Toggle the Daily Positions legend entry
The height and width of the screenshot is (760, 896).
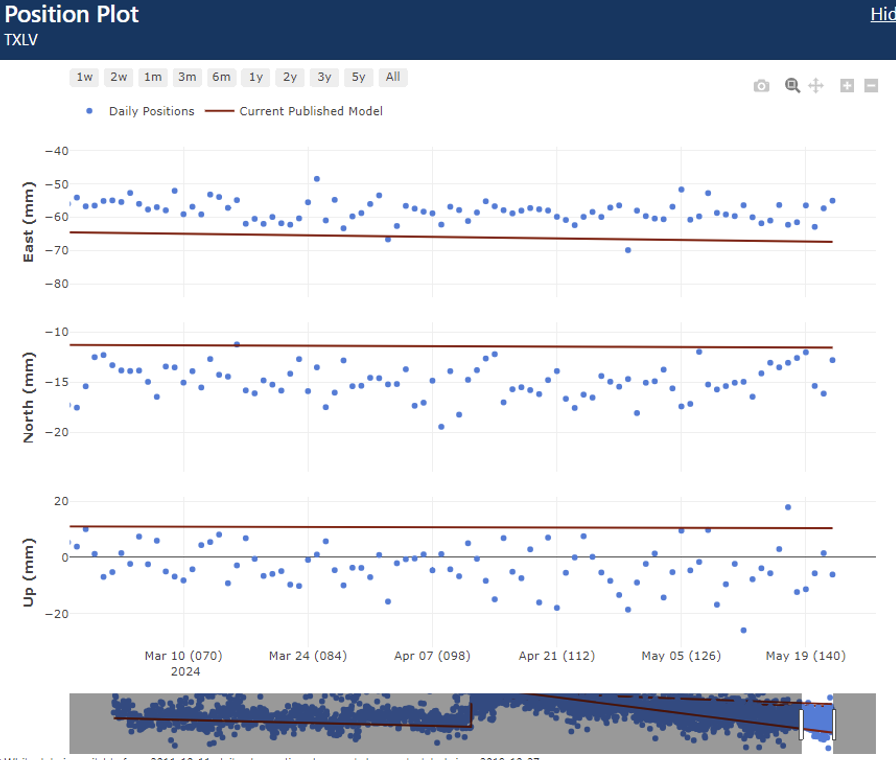pos(141,111)
